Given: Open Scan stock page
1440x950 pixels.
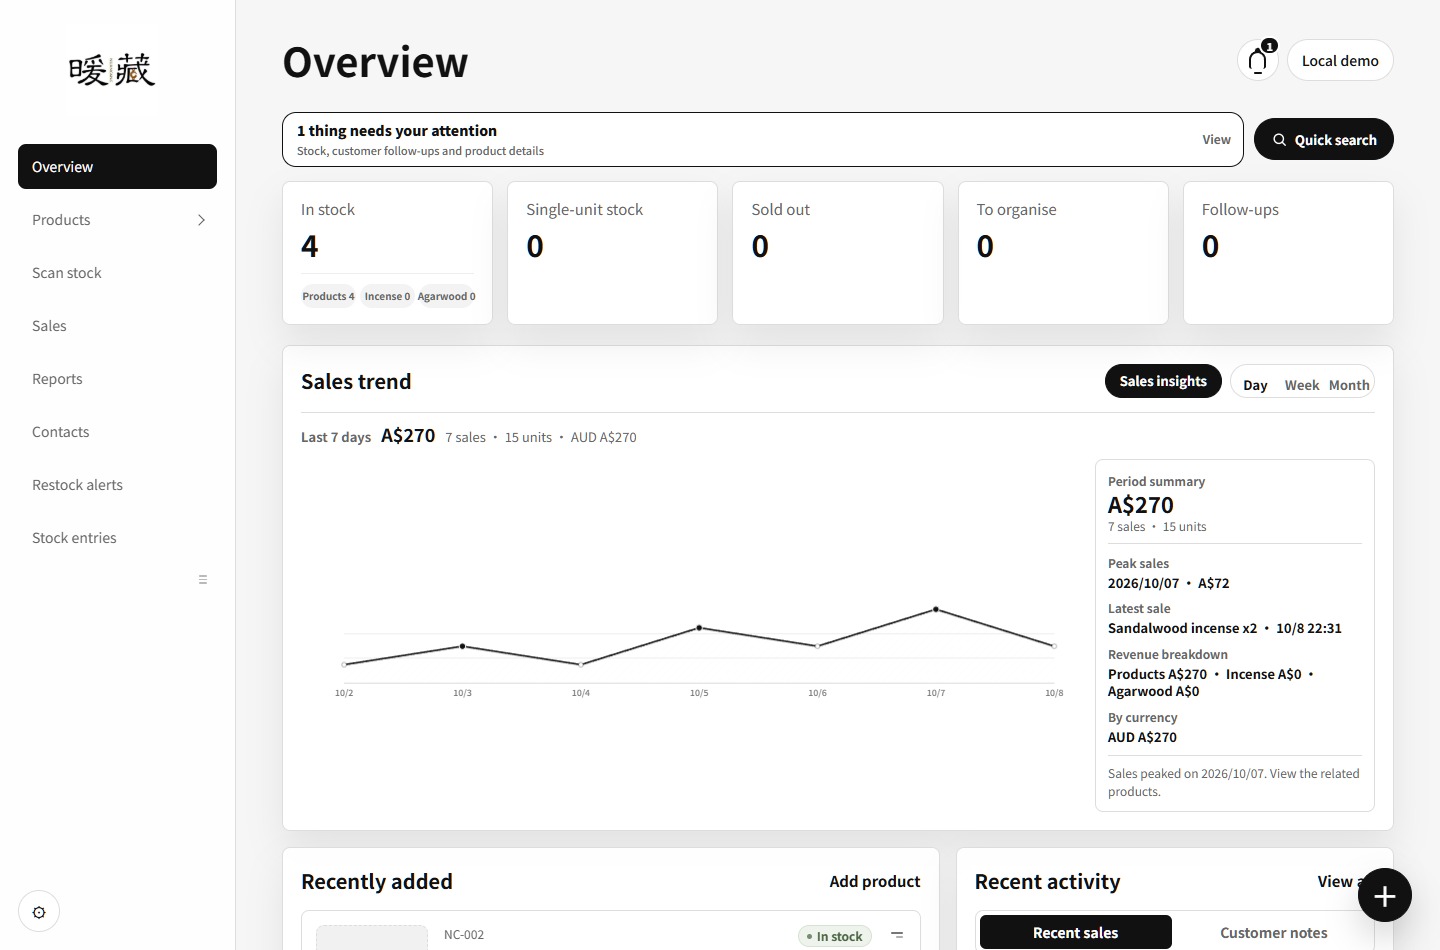Looking at the screenshot, I should pyautogui.click(x=117, y=273).
